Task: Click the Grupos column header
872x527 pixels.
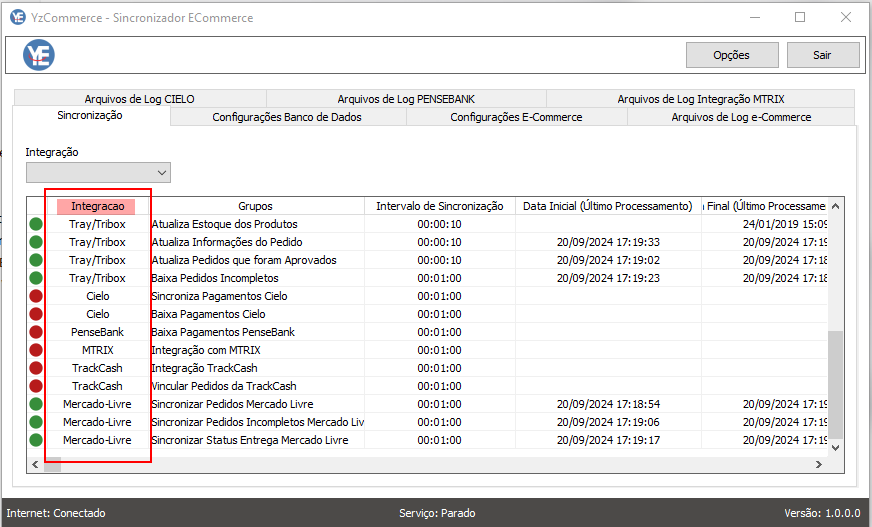Action: [x=256, y=206]
